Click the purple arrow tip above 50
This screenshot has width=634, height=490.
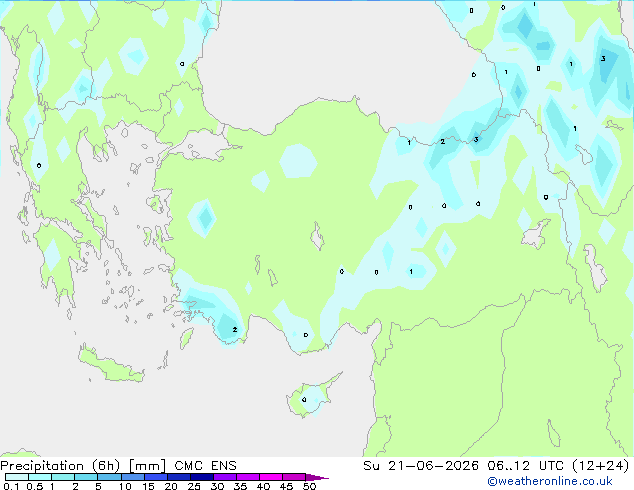tap(317, 477)
